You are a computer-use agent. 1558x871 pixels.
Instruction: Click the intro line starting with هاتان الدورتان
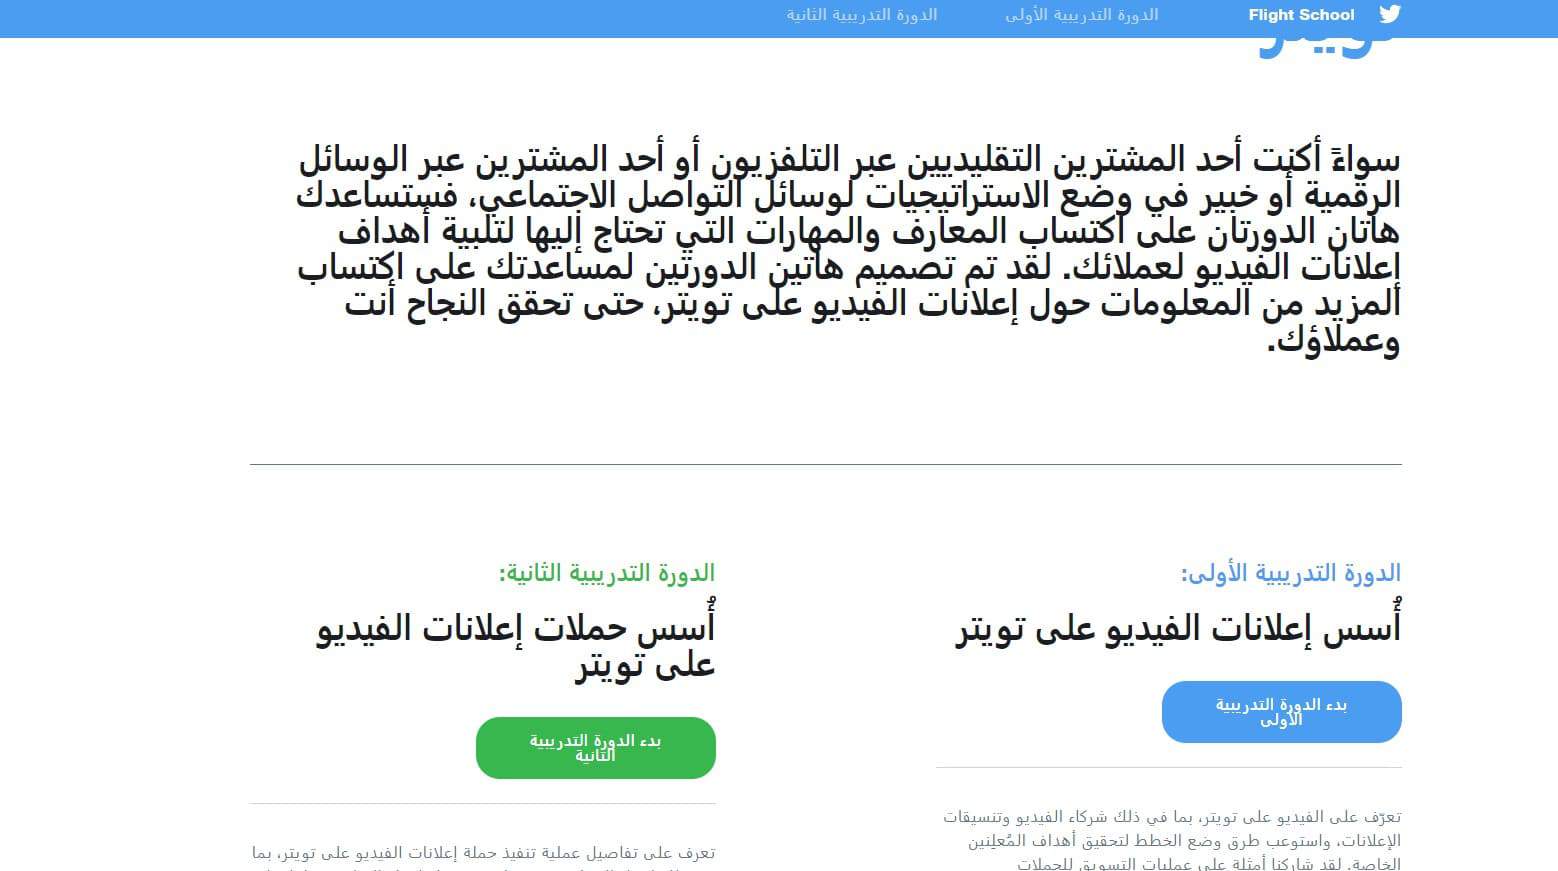868,232
